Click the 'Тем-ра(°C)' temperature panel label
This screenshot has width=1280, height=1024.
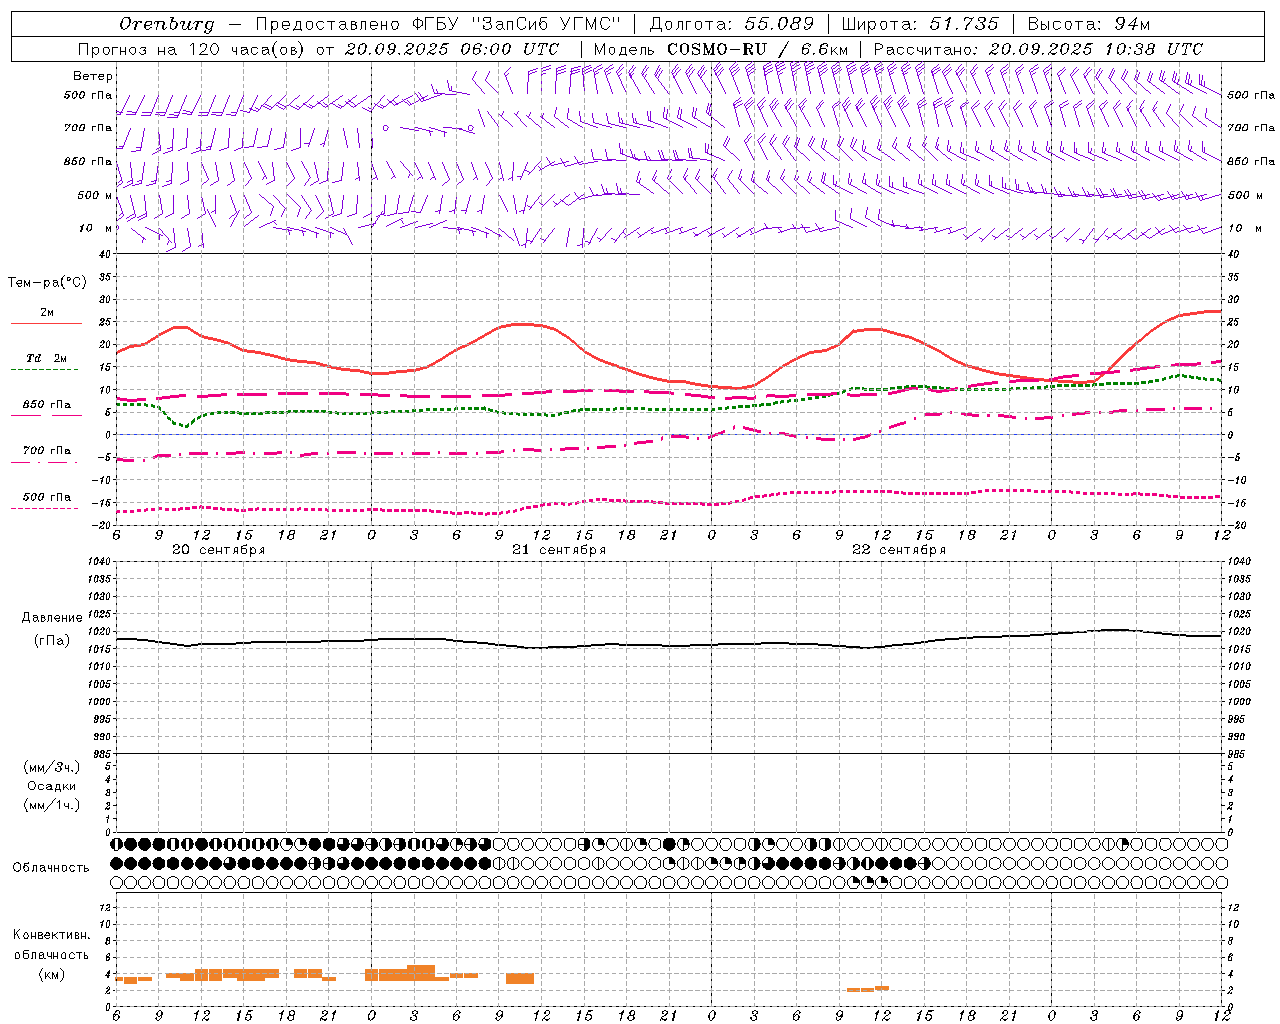click(x=47, y=283)
